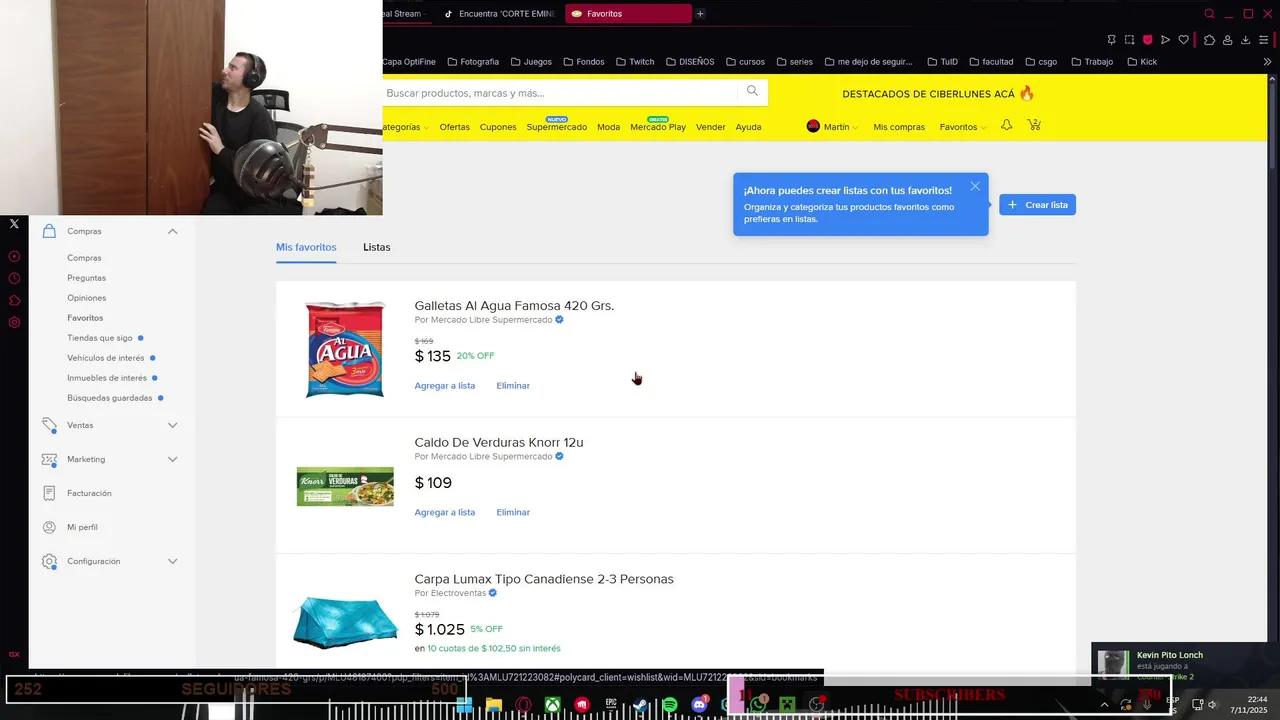This screenshot has height=720, width=1280.
Task: Open Mis compras link in header
Action: (899, 127)
